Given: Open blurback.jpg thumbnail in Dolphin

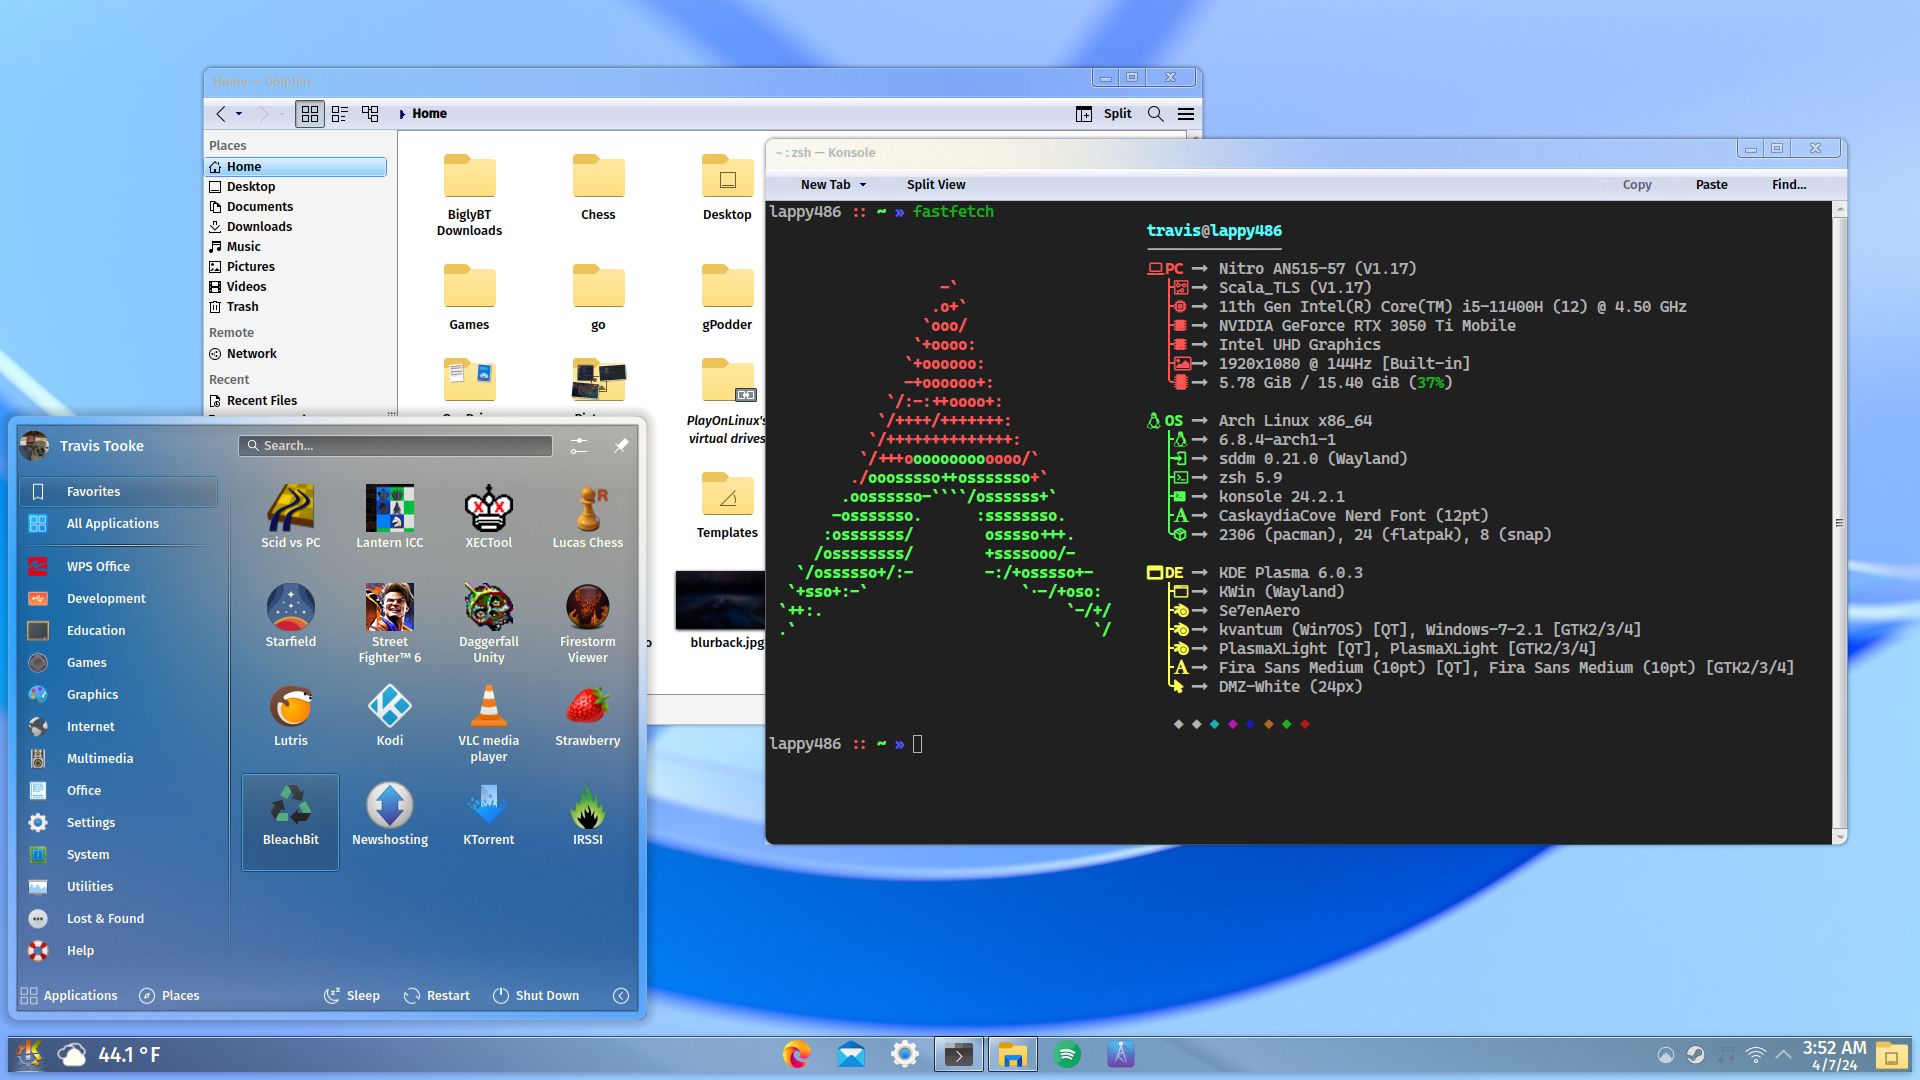Looking at the screenshot, I should [720, 600].
